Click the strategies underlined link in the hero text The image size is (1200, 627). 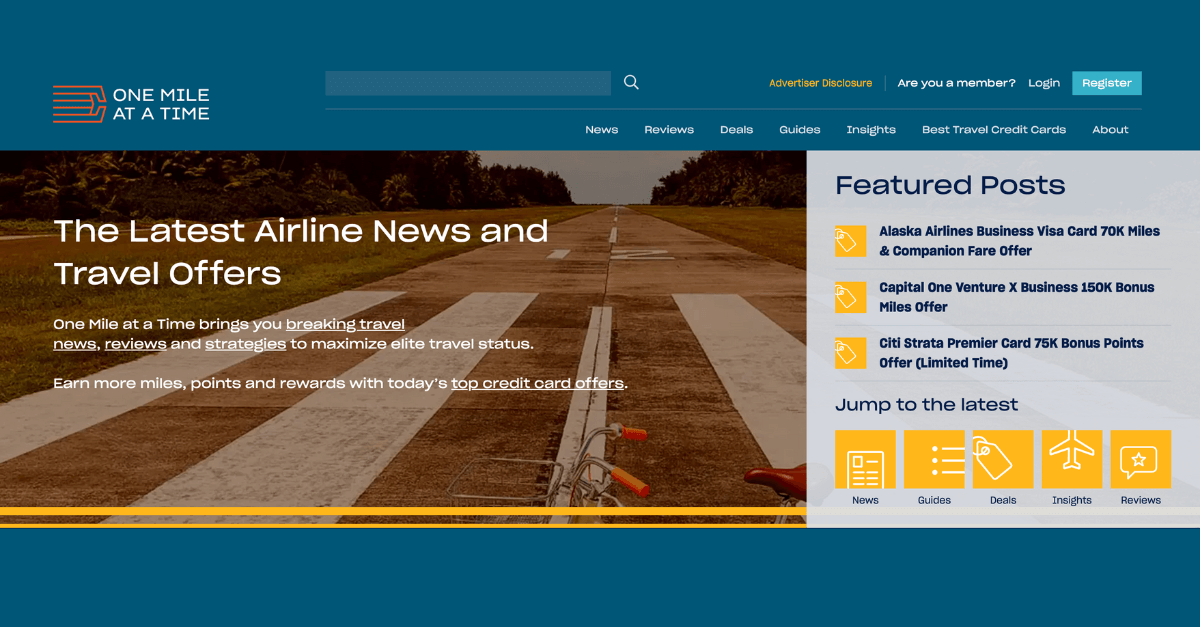245,344
